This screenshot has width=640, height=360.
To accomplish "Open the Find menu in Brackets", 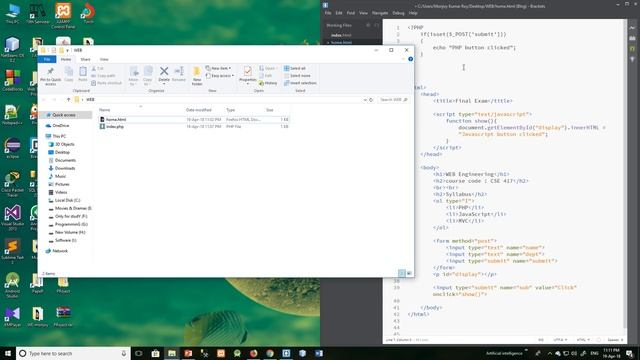I will 351,13.
